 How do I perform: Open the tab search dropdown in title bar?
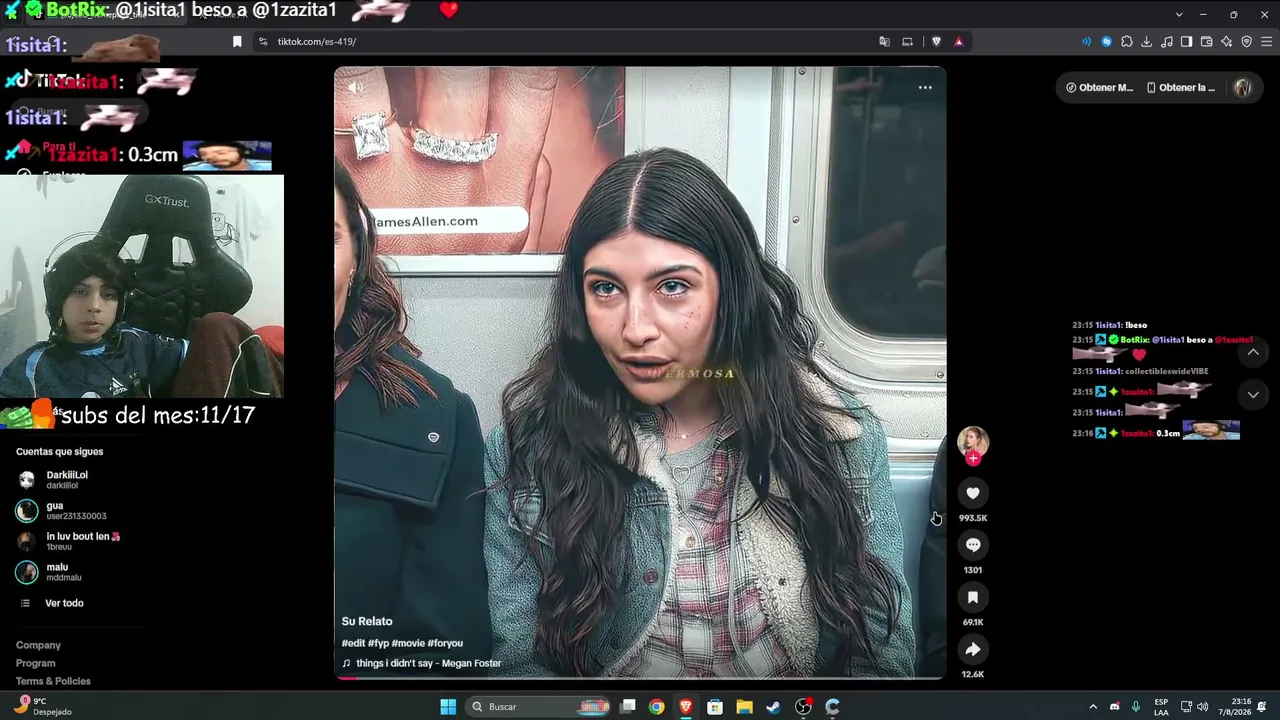pos(1179,14)
